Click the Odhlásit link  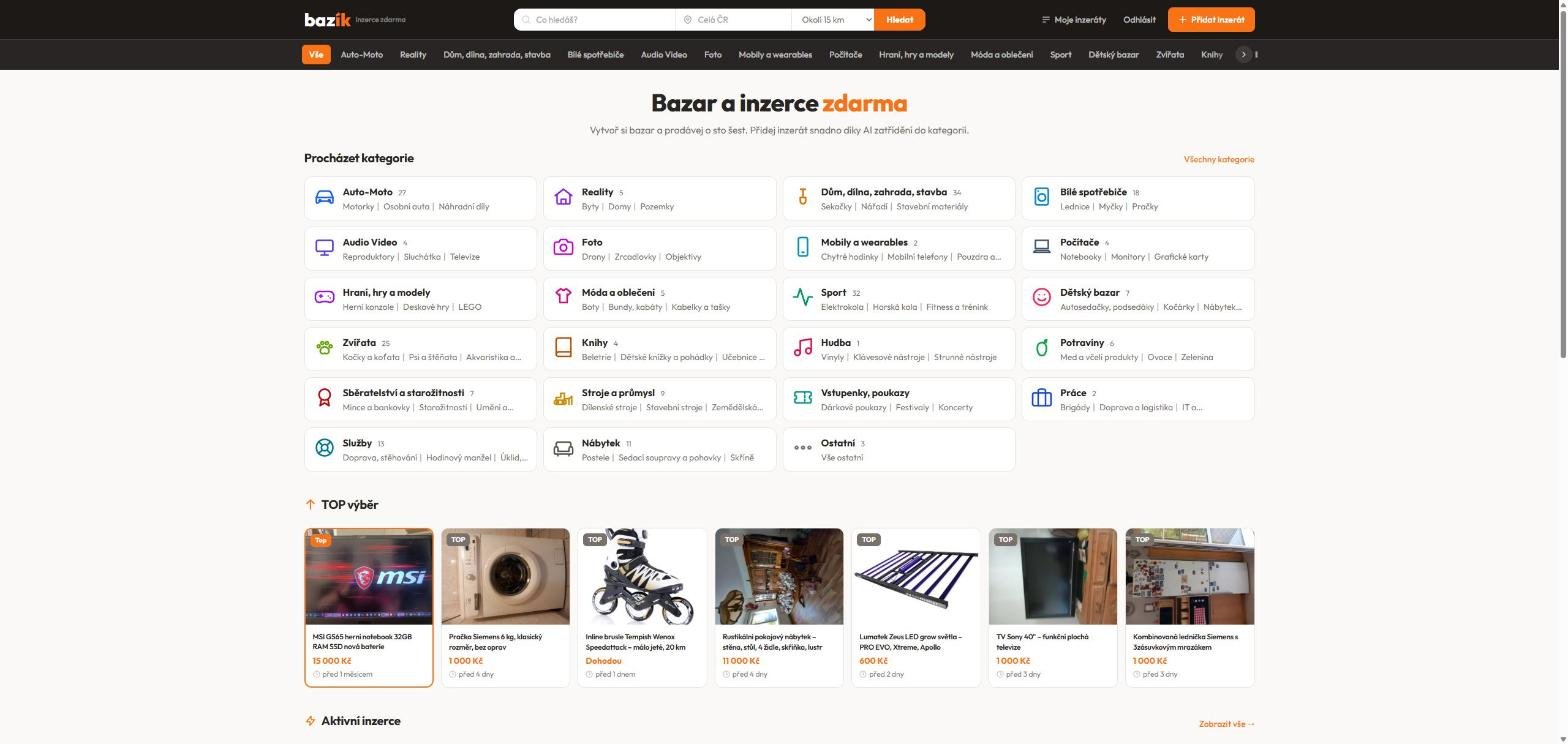(1139, 19)
